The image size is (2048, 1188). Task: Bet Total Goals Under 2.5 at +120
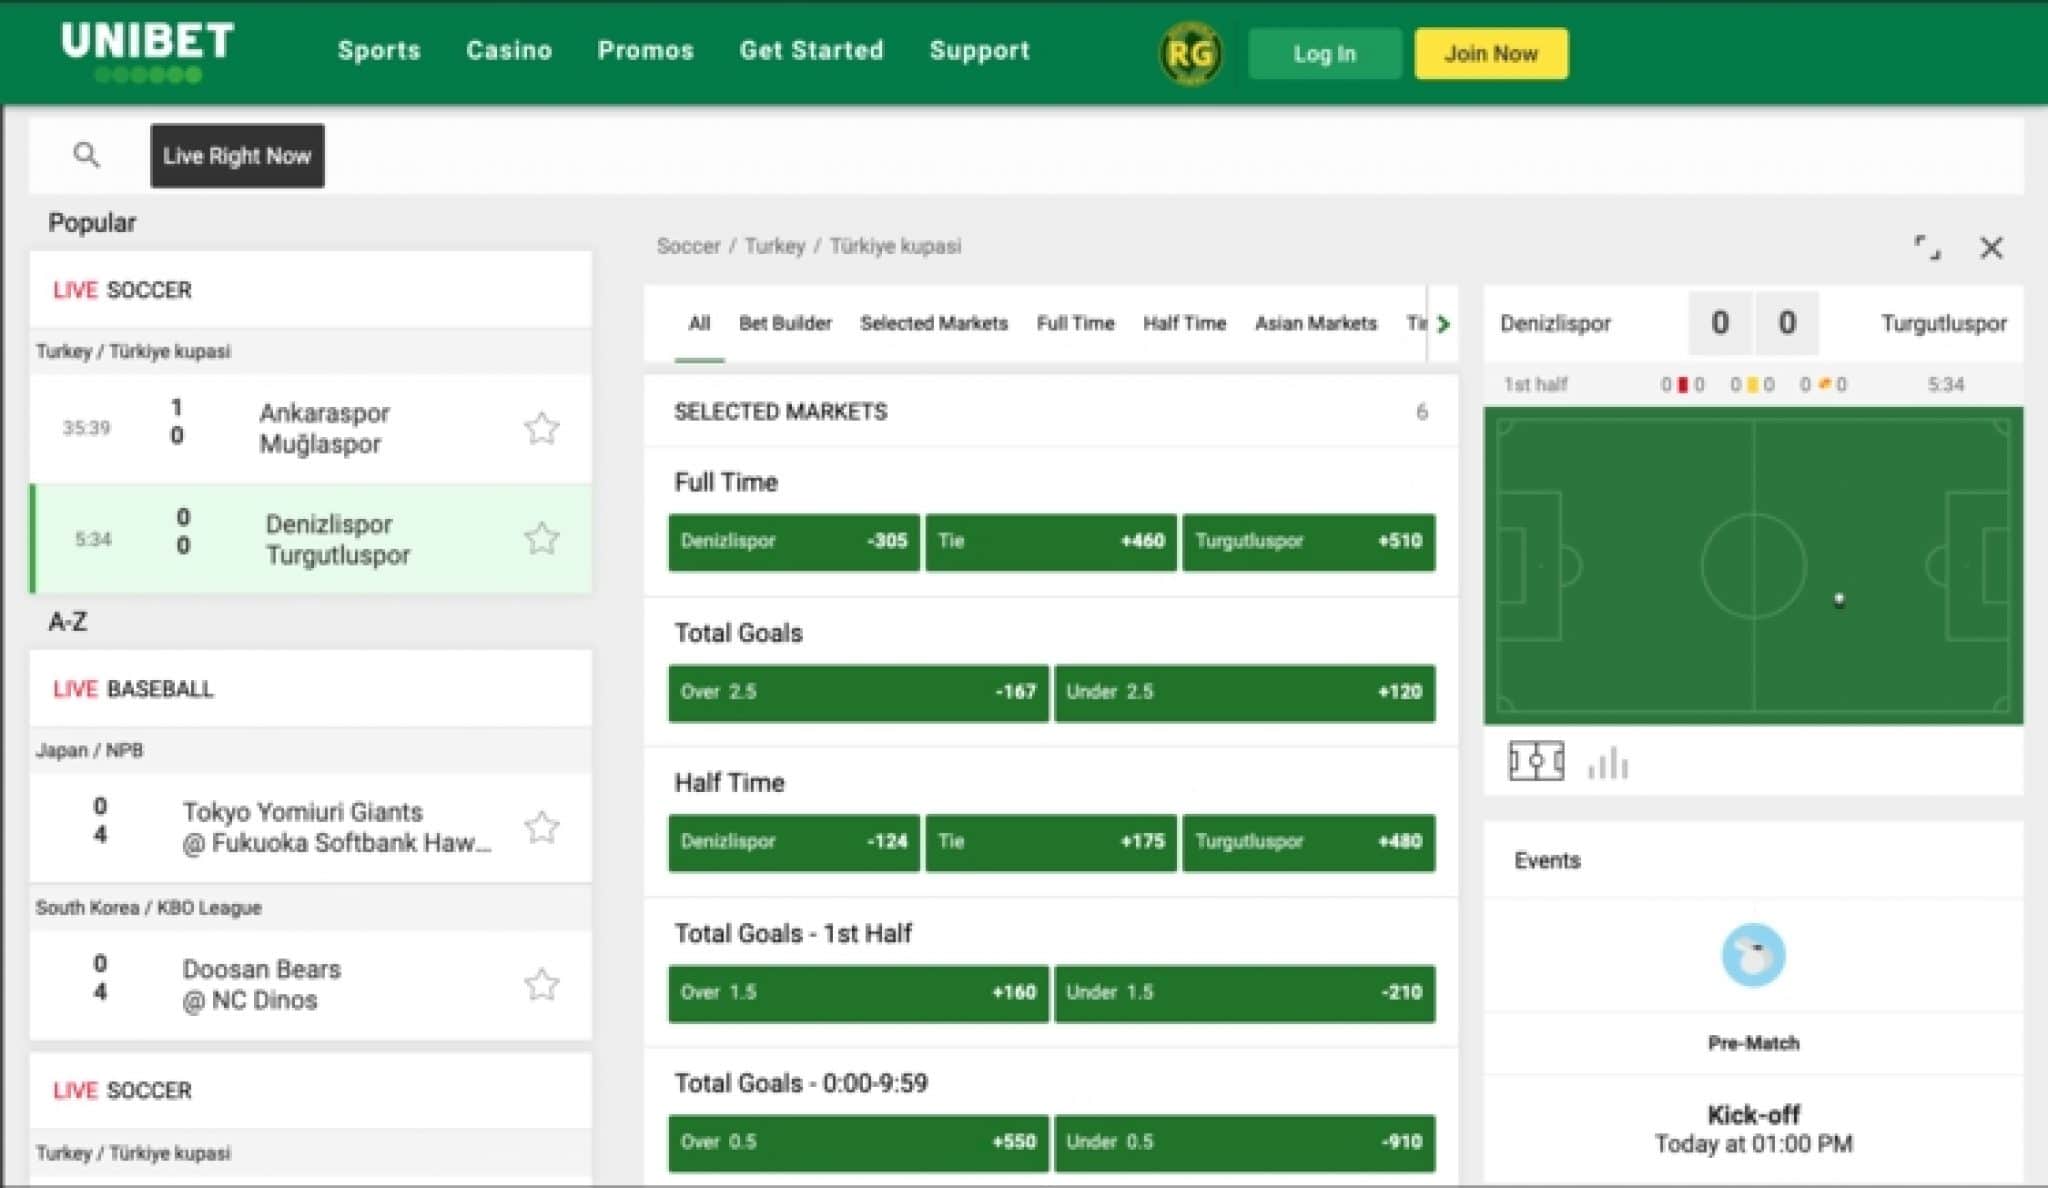1244,692
